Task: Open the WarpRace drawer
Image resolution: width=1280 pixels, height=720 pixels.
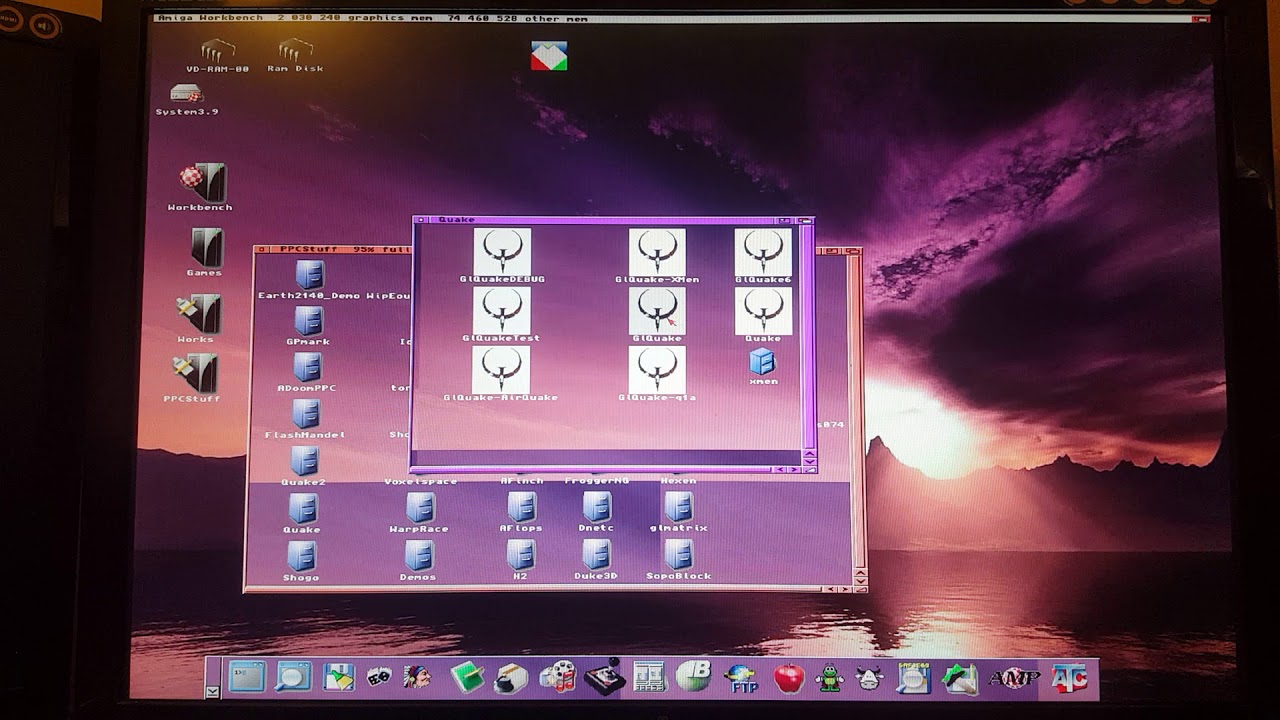Action: click(420, 508)
